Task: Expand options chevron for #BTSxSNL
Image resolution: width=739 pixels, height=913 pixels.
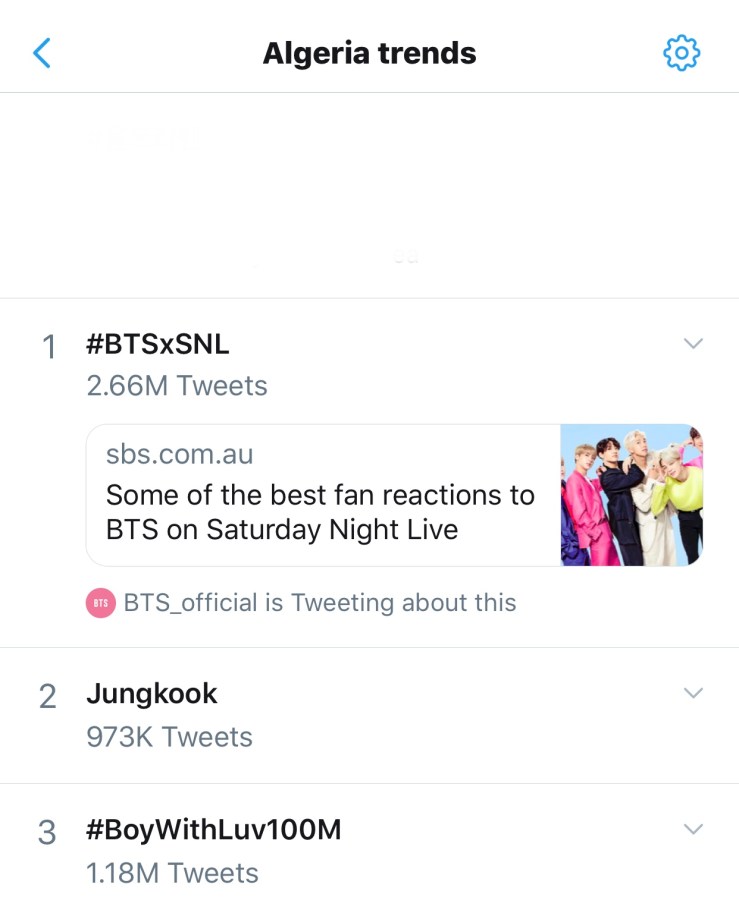Action: (692, 344)
